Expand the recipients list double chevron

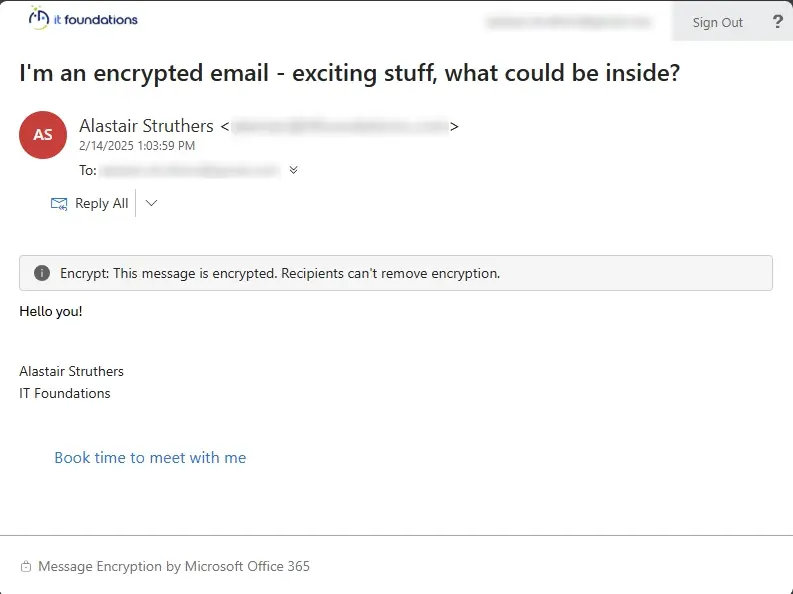point(293,170)
